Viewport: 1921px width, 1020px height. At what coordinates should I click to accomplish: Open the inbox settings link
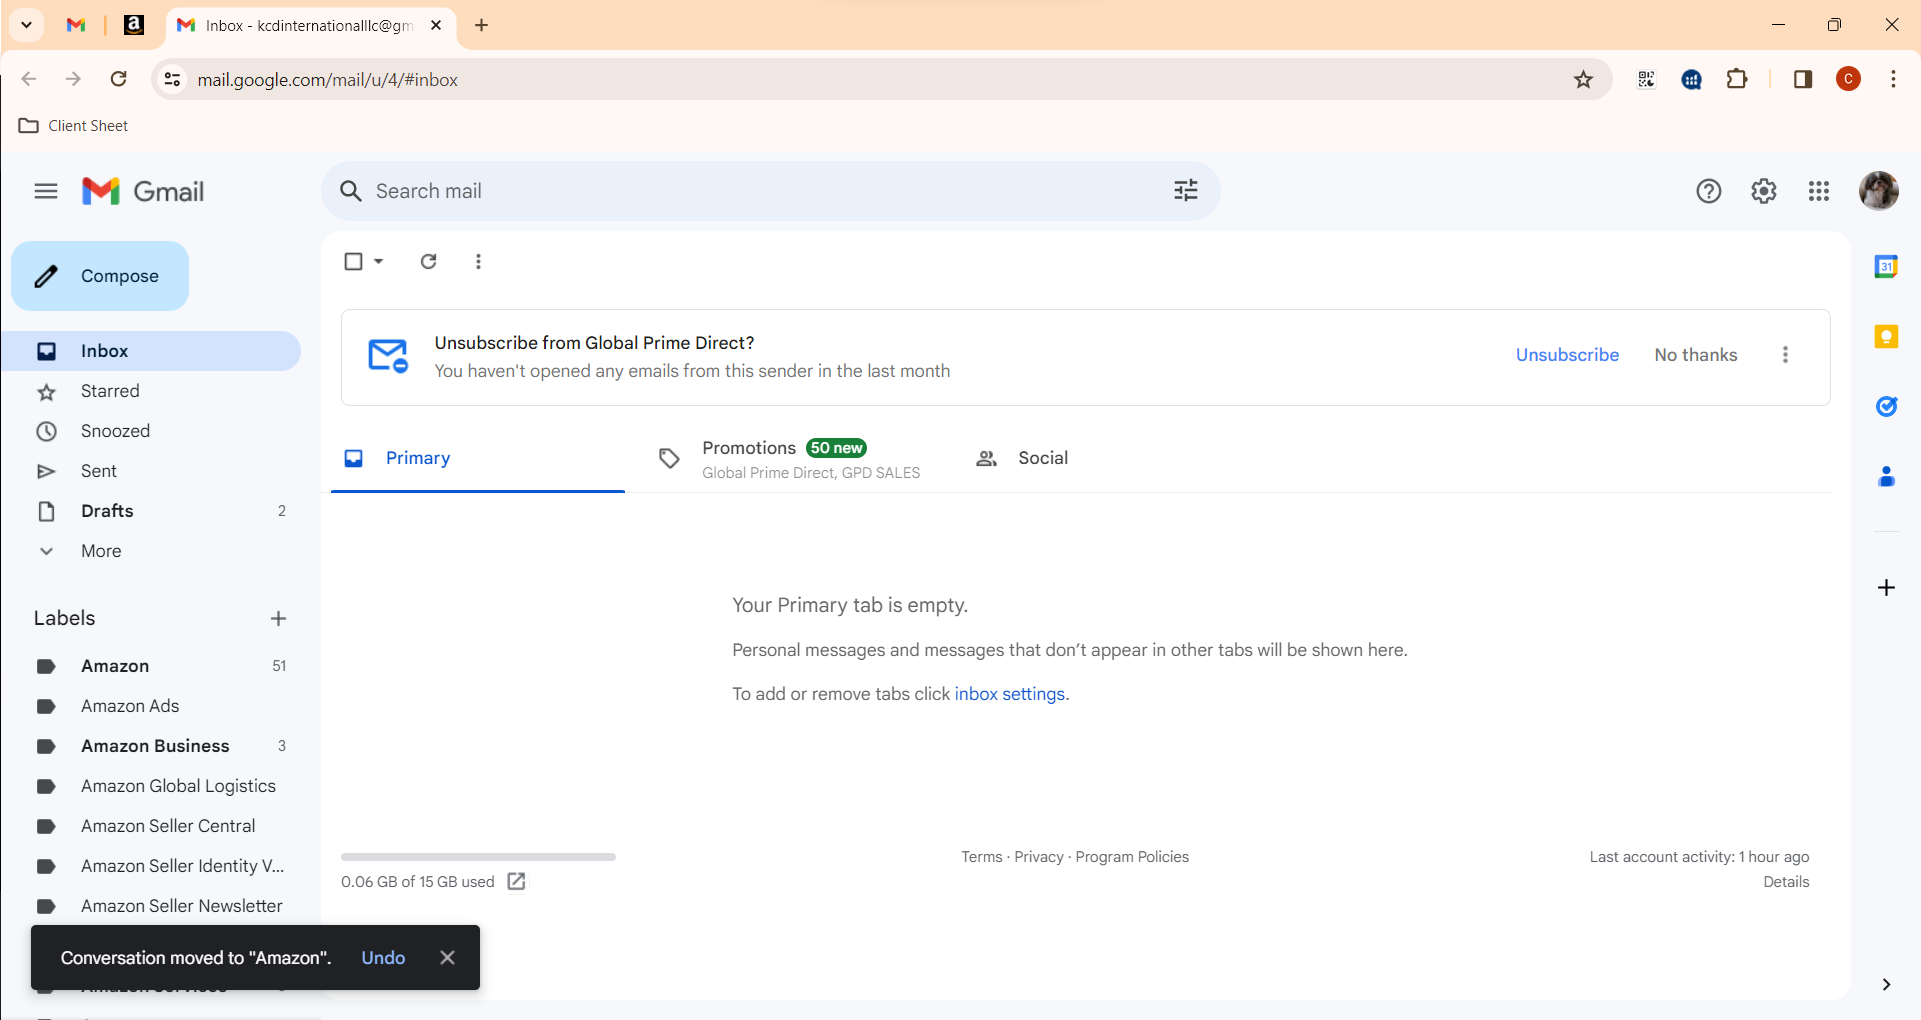click(x=1009, y=694)
